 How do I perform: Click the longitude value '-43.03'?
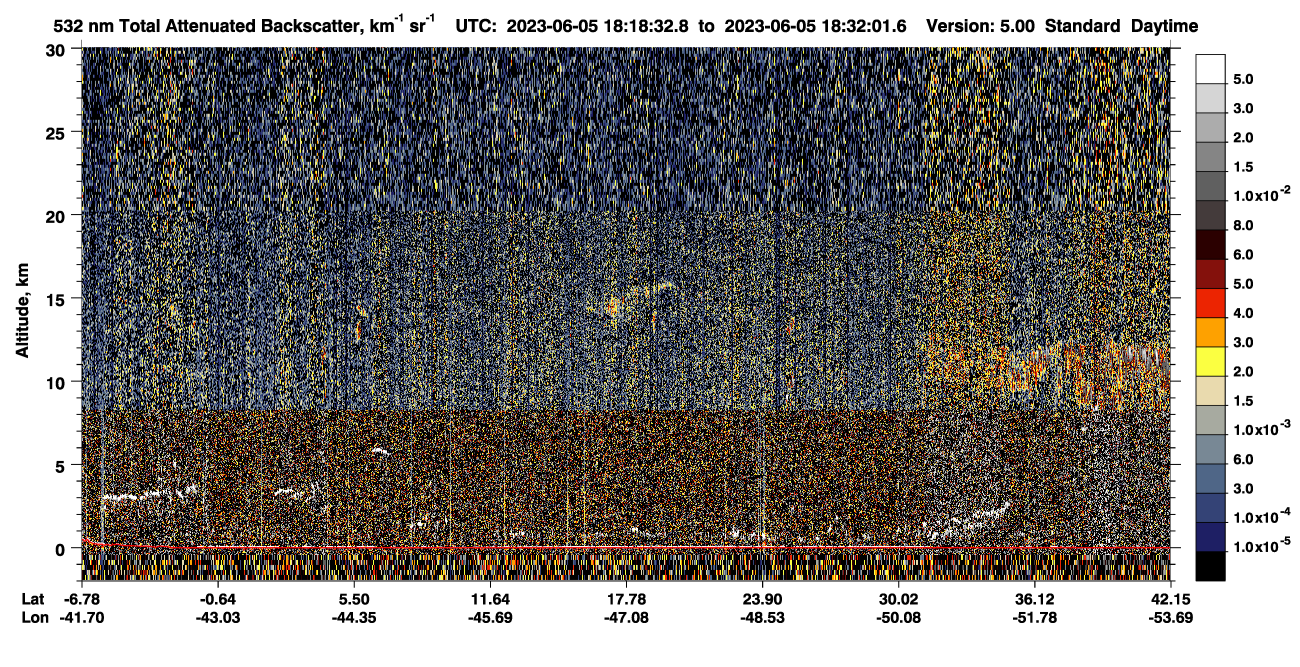(218, 617)
